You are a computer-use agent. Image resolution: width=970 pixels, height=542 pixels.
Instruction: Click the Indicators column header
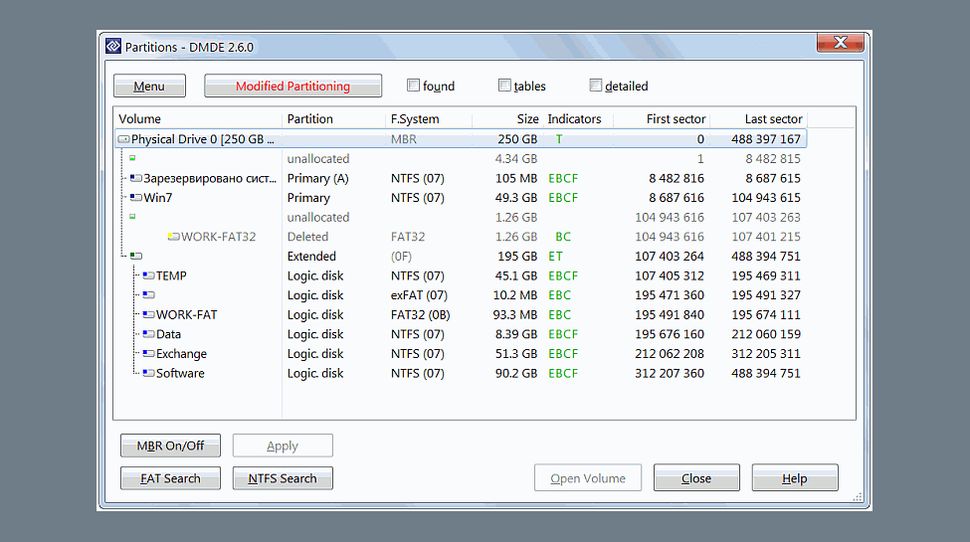(578, 119)
